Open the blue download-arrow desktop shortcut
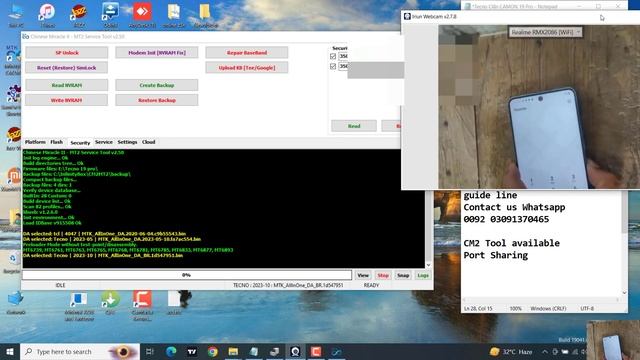Viewport: 640px width, 360px height. pyautogui.click(x=110, y=14)
